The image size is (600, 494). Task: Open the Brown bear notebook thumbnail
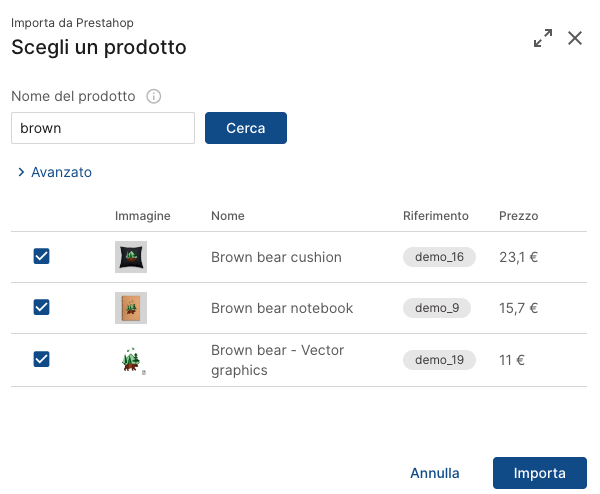(x=131, y=308)
